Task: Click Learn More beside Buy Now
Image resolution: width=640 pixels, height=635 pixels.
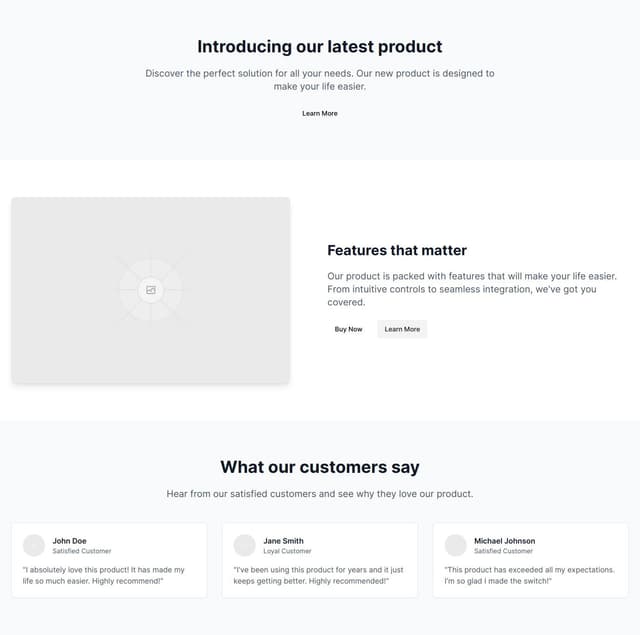Action: tap(402, 329)
